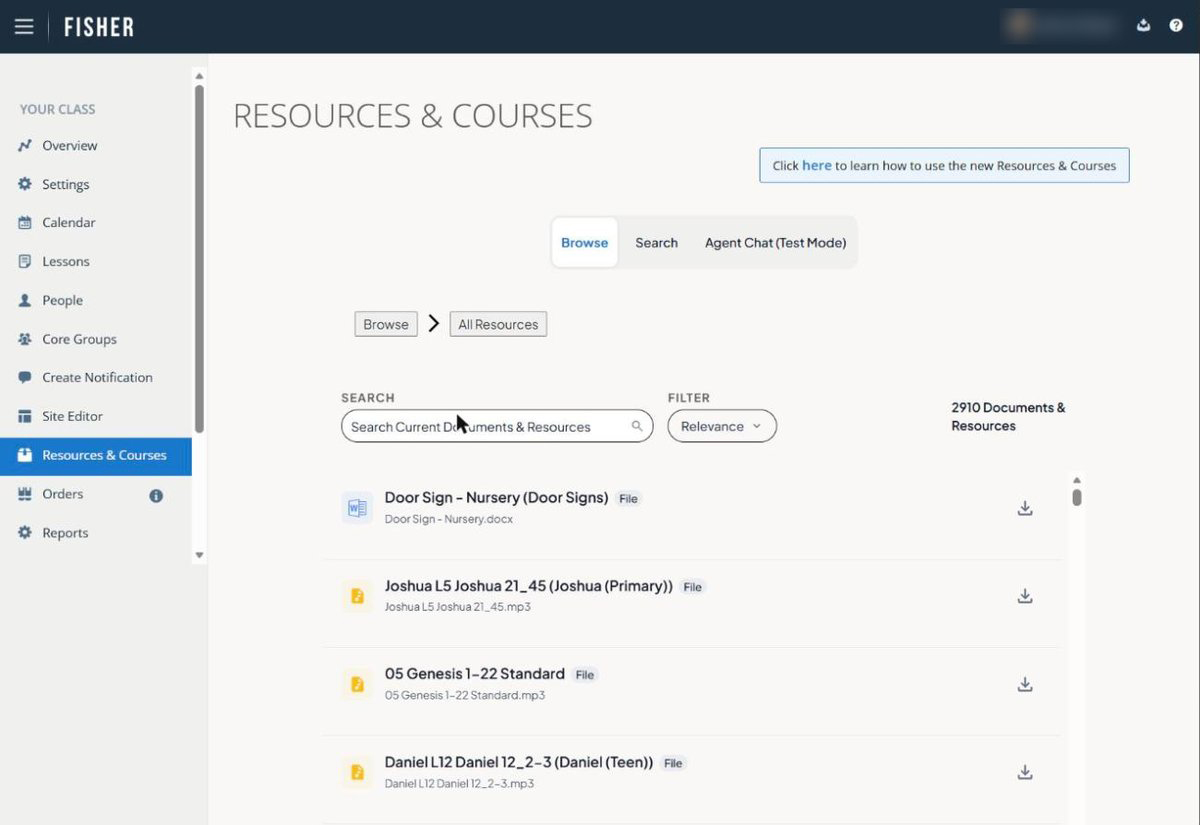Screen dimensions: 1200x825
Task: Open Orders in sidebar
Action: coord(63,495)
